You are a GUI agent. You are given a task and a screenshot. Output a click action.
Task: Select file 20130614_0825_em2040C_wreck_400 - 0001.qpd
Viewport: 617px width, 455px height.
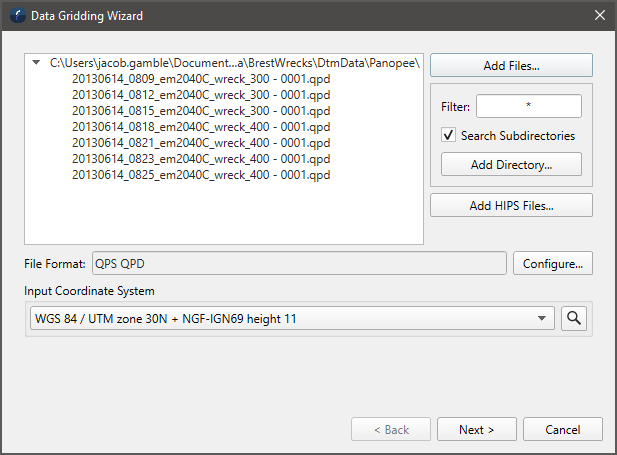(201, 174)
